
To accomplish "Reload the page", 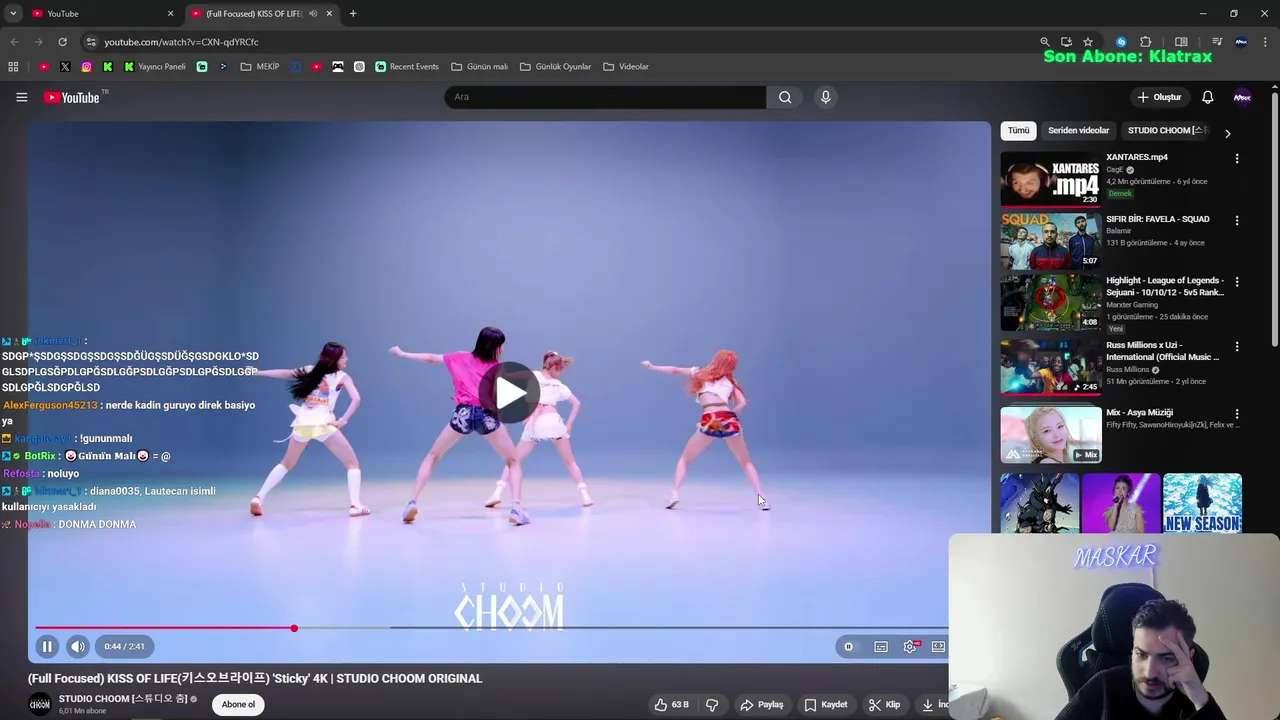I will (x=62, y=42).
